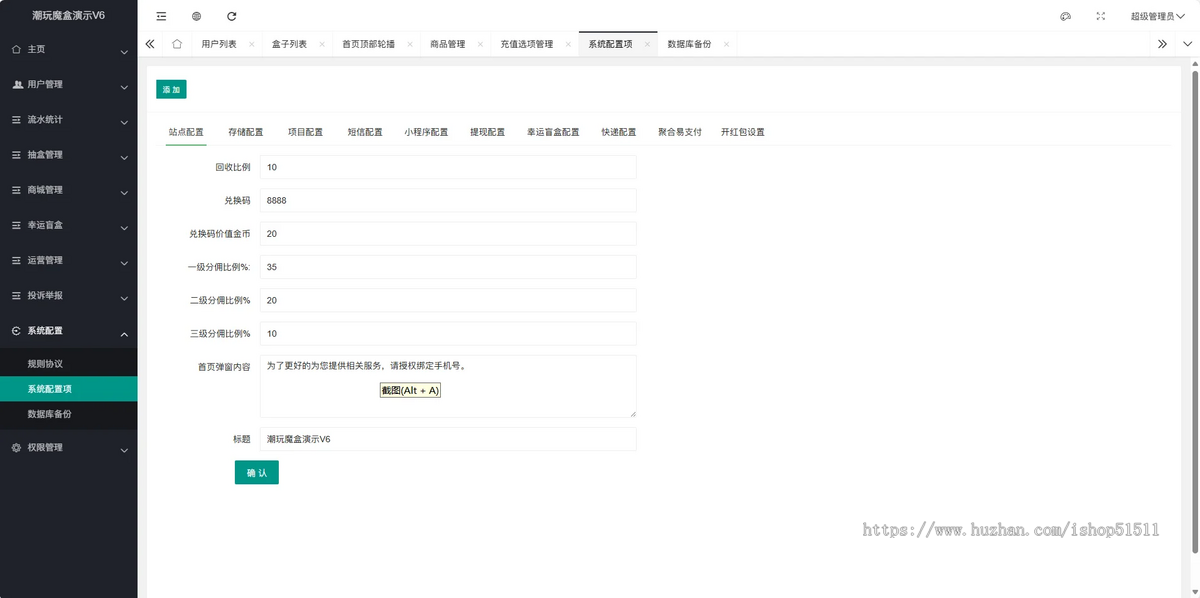Click the 回收比例 input field

coord(448,167)
